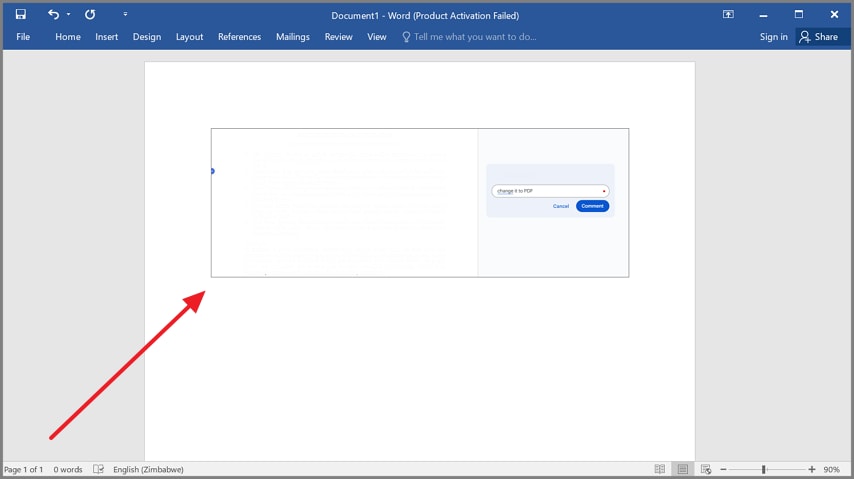Select the inserted screenshot picture in the document
Screen dimensions: 854x479
coord(420,203)
